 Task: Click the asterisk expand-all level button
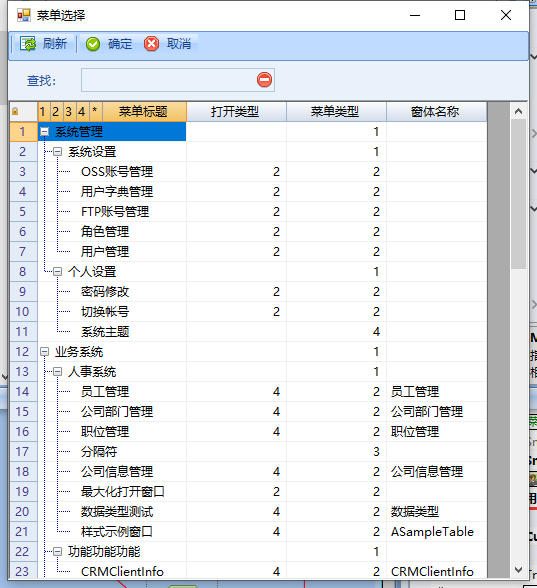pos(95,111)
